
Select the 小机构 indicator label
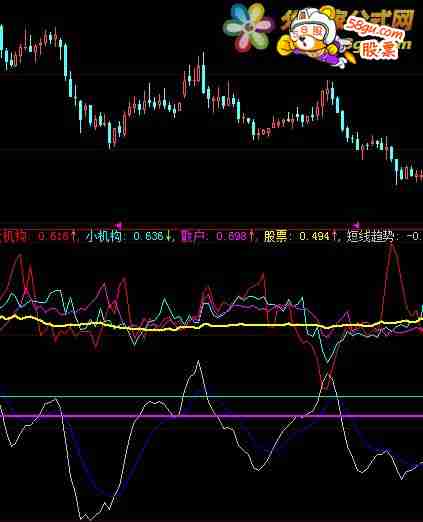click(x=104, y=236)
